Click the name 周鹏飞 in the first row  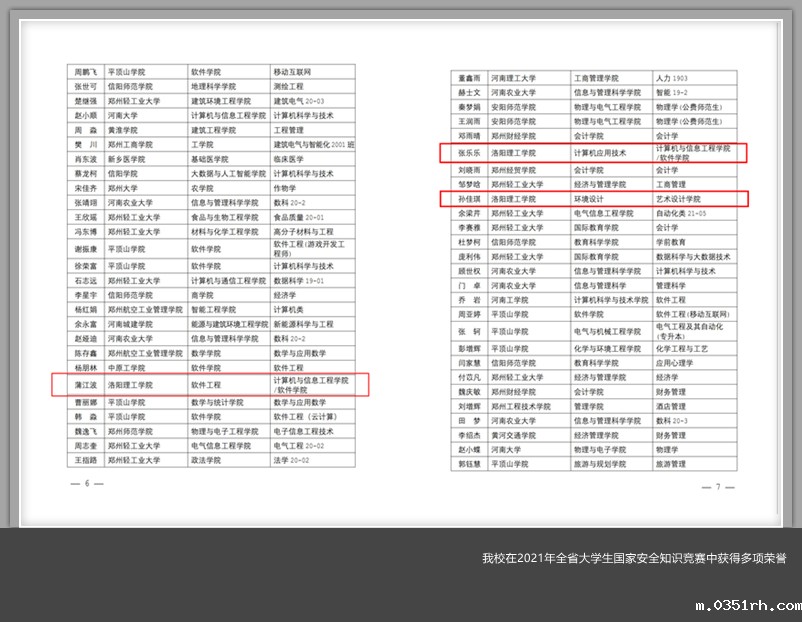85,72
